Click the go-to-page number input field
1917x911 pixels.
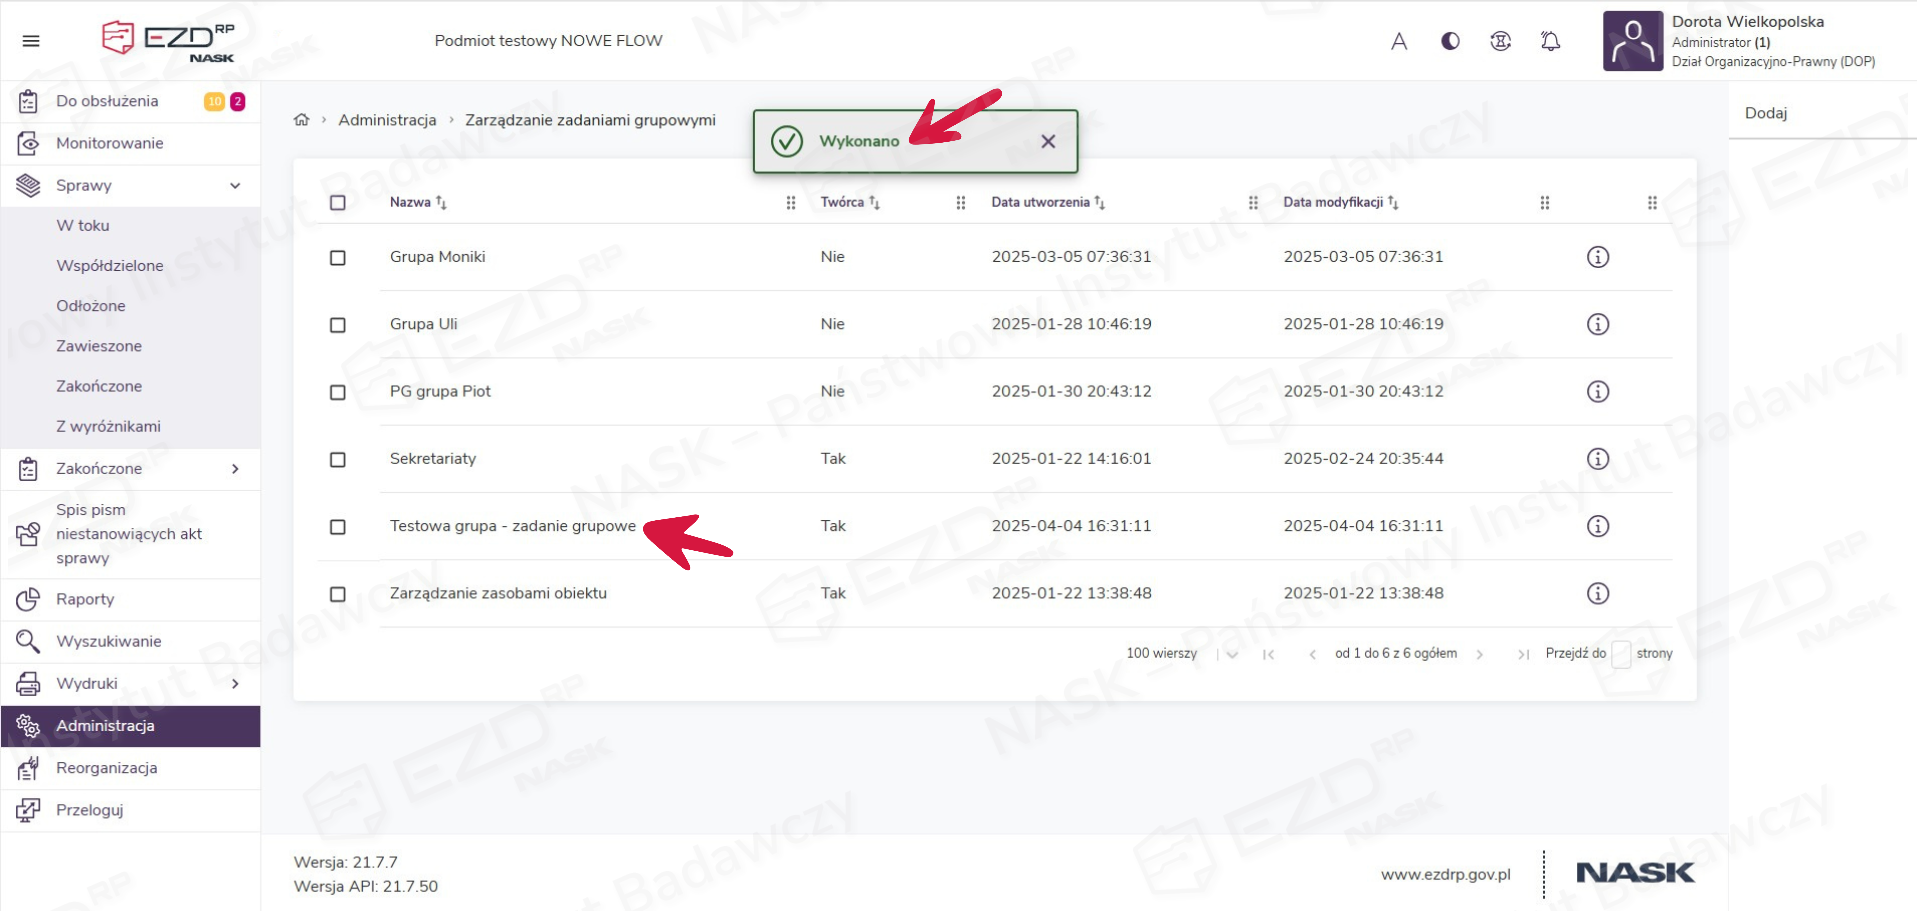point(1621,654)
